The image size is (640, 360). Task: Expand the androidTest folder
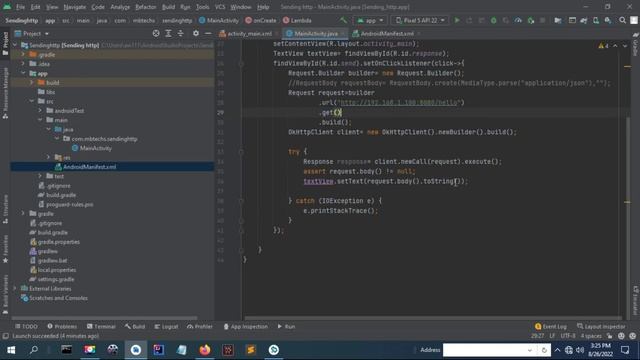pyautogui.click(x=40, y=110)
